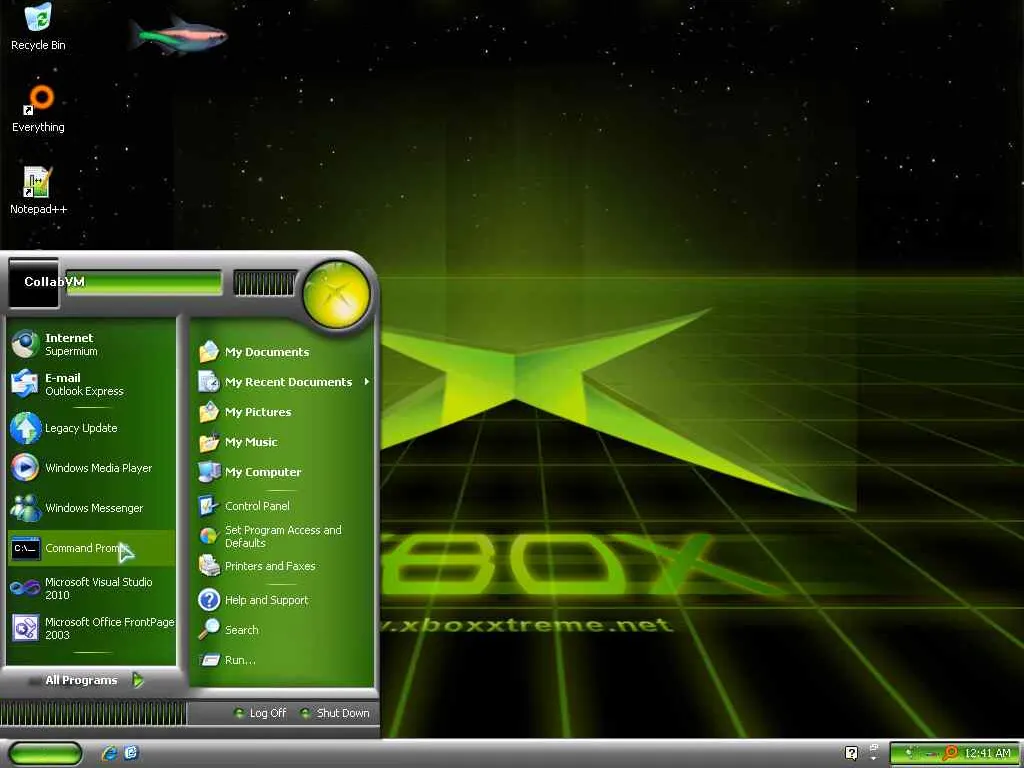Open Set Program Access and Defaults
Screen dimensions: 1024x768
coord(283,536)
